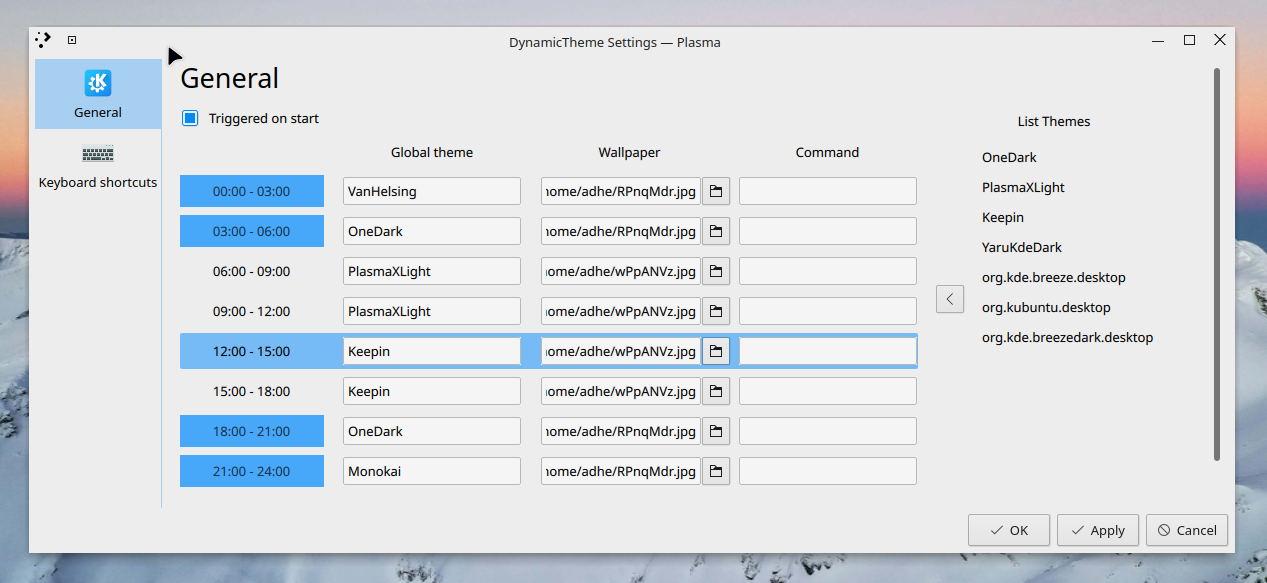Viewport: 1267px width, 583px height.
Task: Edit wallpaper path for 06:00 - 09:00 row
Action: (621, 271)
